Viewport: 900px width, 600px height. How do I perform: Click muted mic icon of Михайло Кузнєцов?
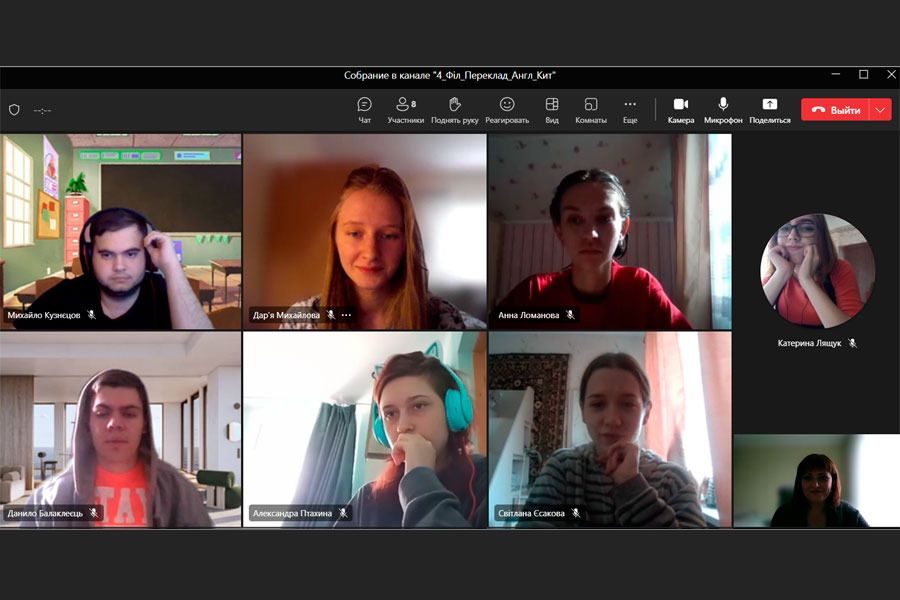coord(91,315)
